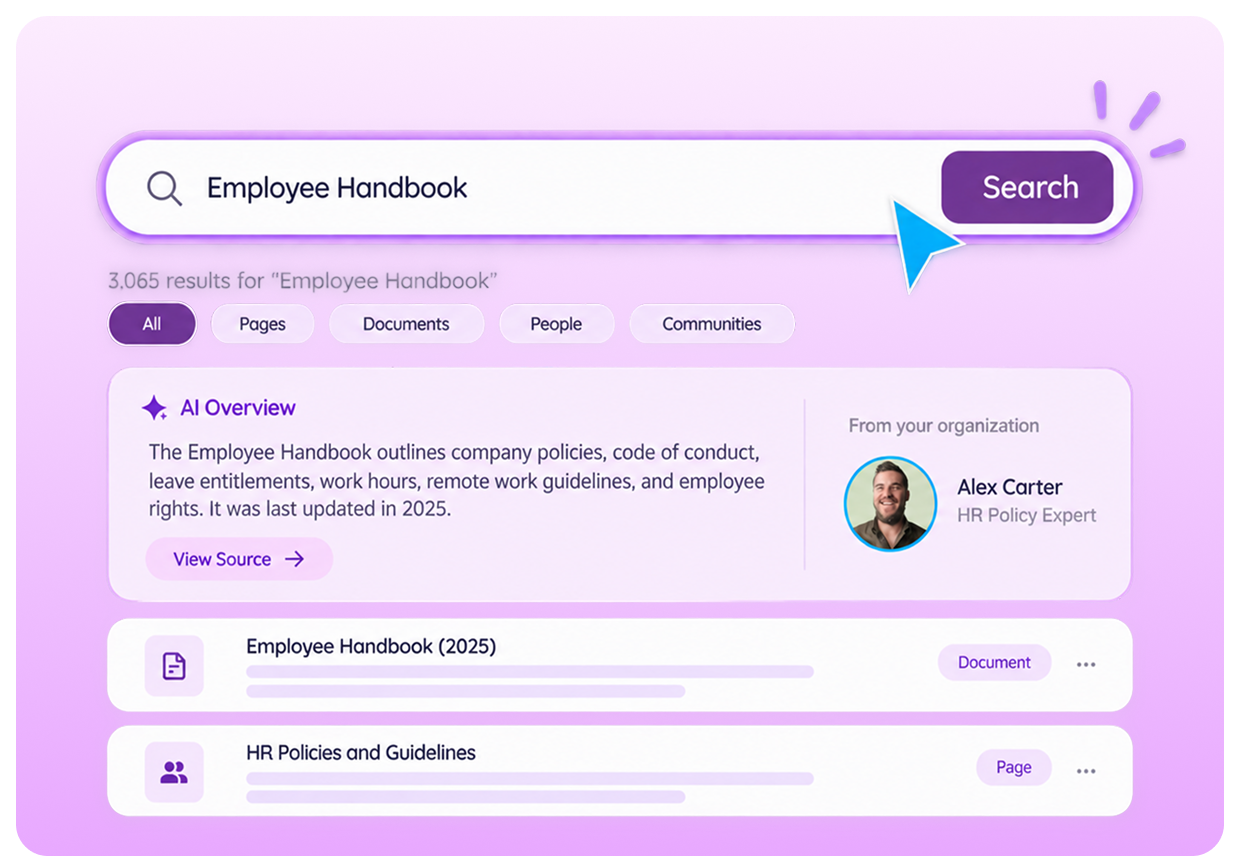Click the 3,065 results count text
This screenshot has width=1240, height=856.
point(303,281)
